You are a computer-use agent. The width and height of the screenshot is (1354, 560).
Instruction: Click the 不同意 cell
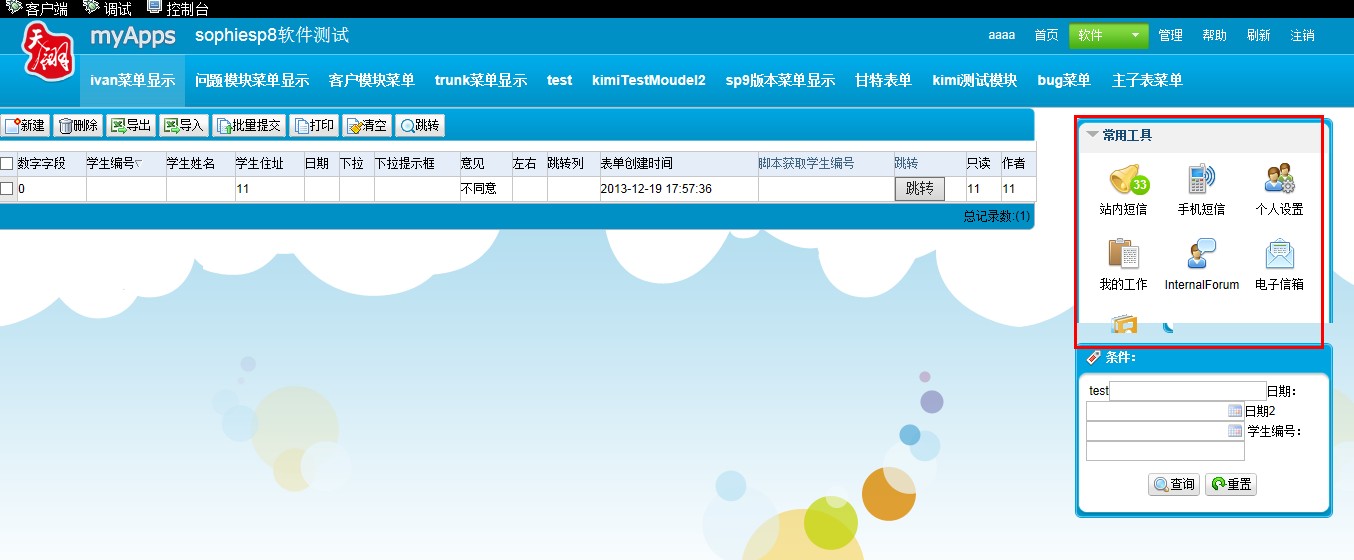pos(478,188)
